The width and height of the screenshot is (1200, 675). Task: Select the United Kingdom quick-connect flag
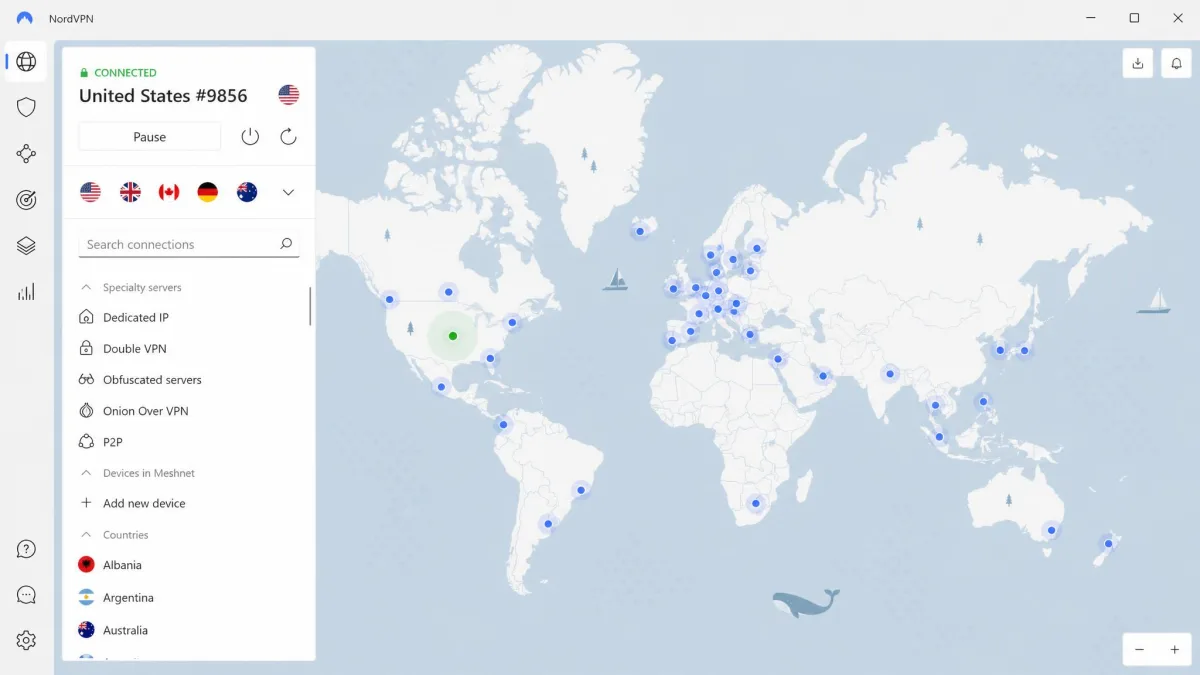click(x=130, y=192)
